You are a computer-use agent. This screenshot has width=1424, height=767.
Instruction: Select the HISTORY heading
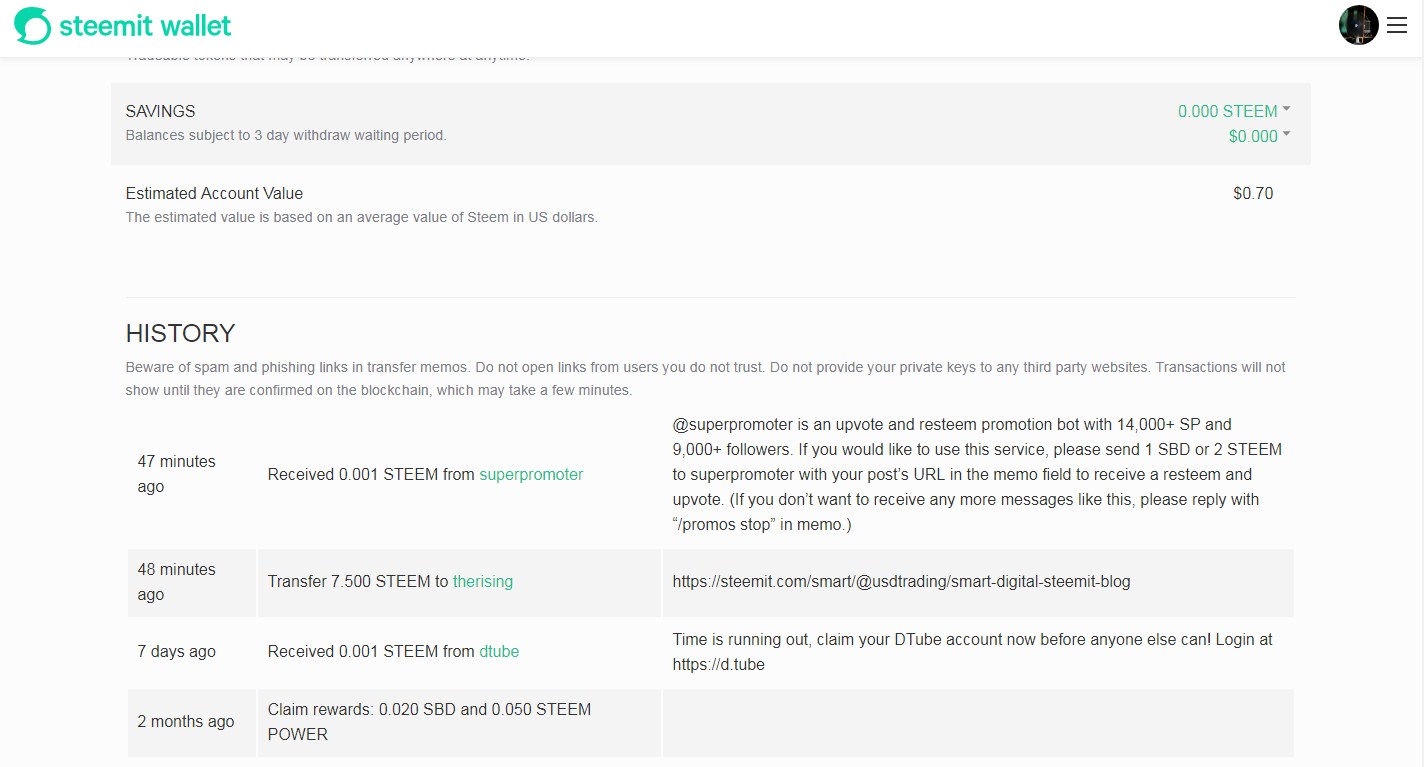click(x=180, y=333)
